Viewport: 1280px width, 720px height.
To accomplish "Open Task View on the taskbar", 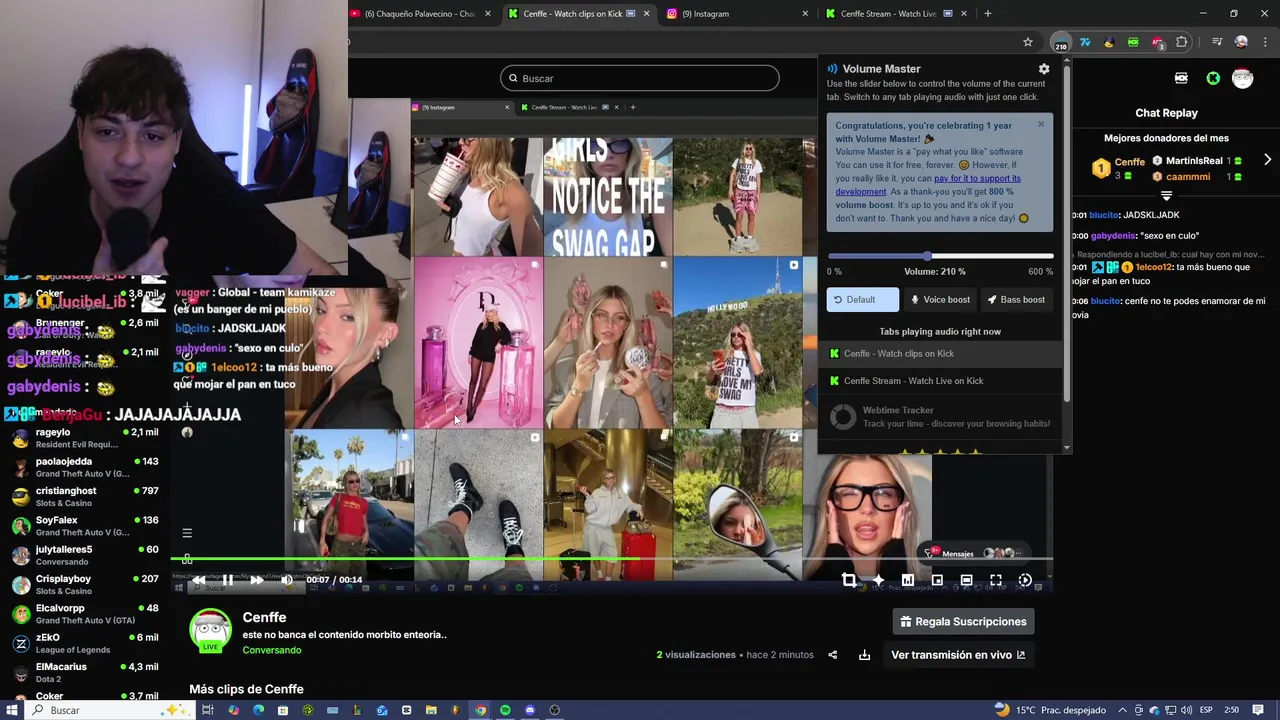I will point(208,710).
